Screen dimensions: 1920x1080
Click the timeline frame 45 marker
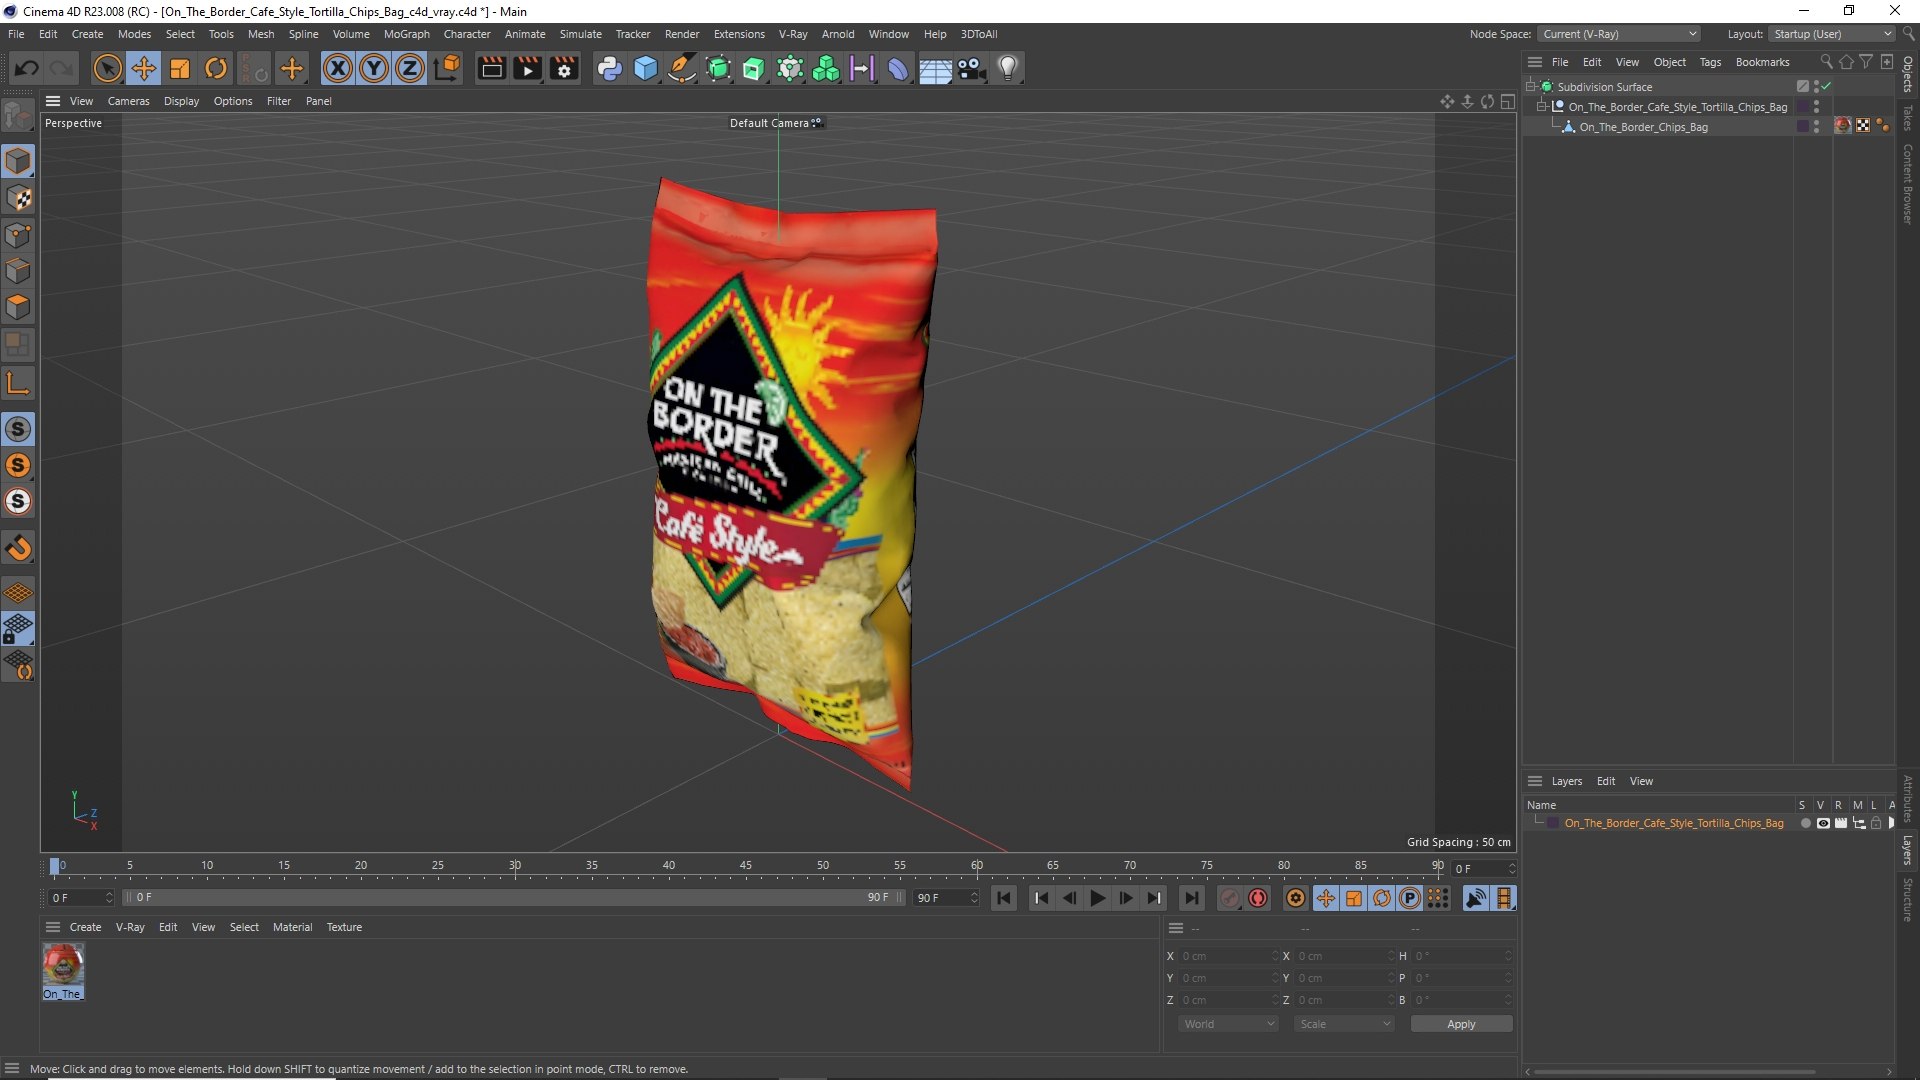point(746,867)
